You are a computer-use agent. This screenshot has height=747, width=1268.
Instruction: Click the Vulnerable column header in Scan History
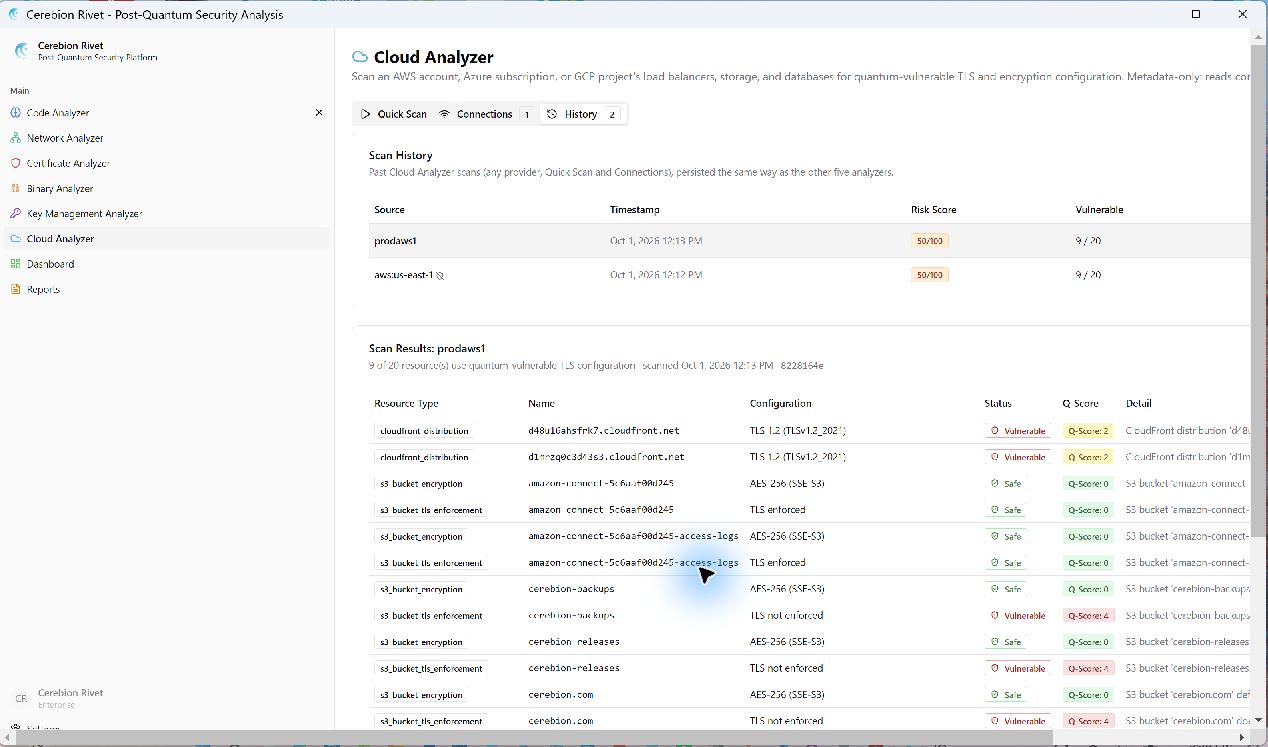tap(1099, 210)
